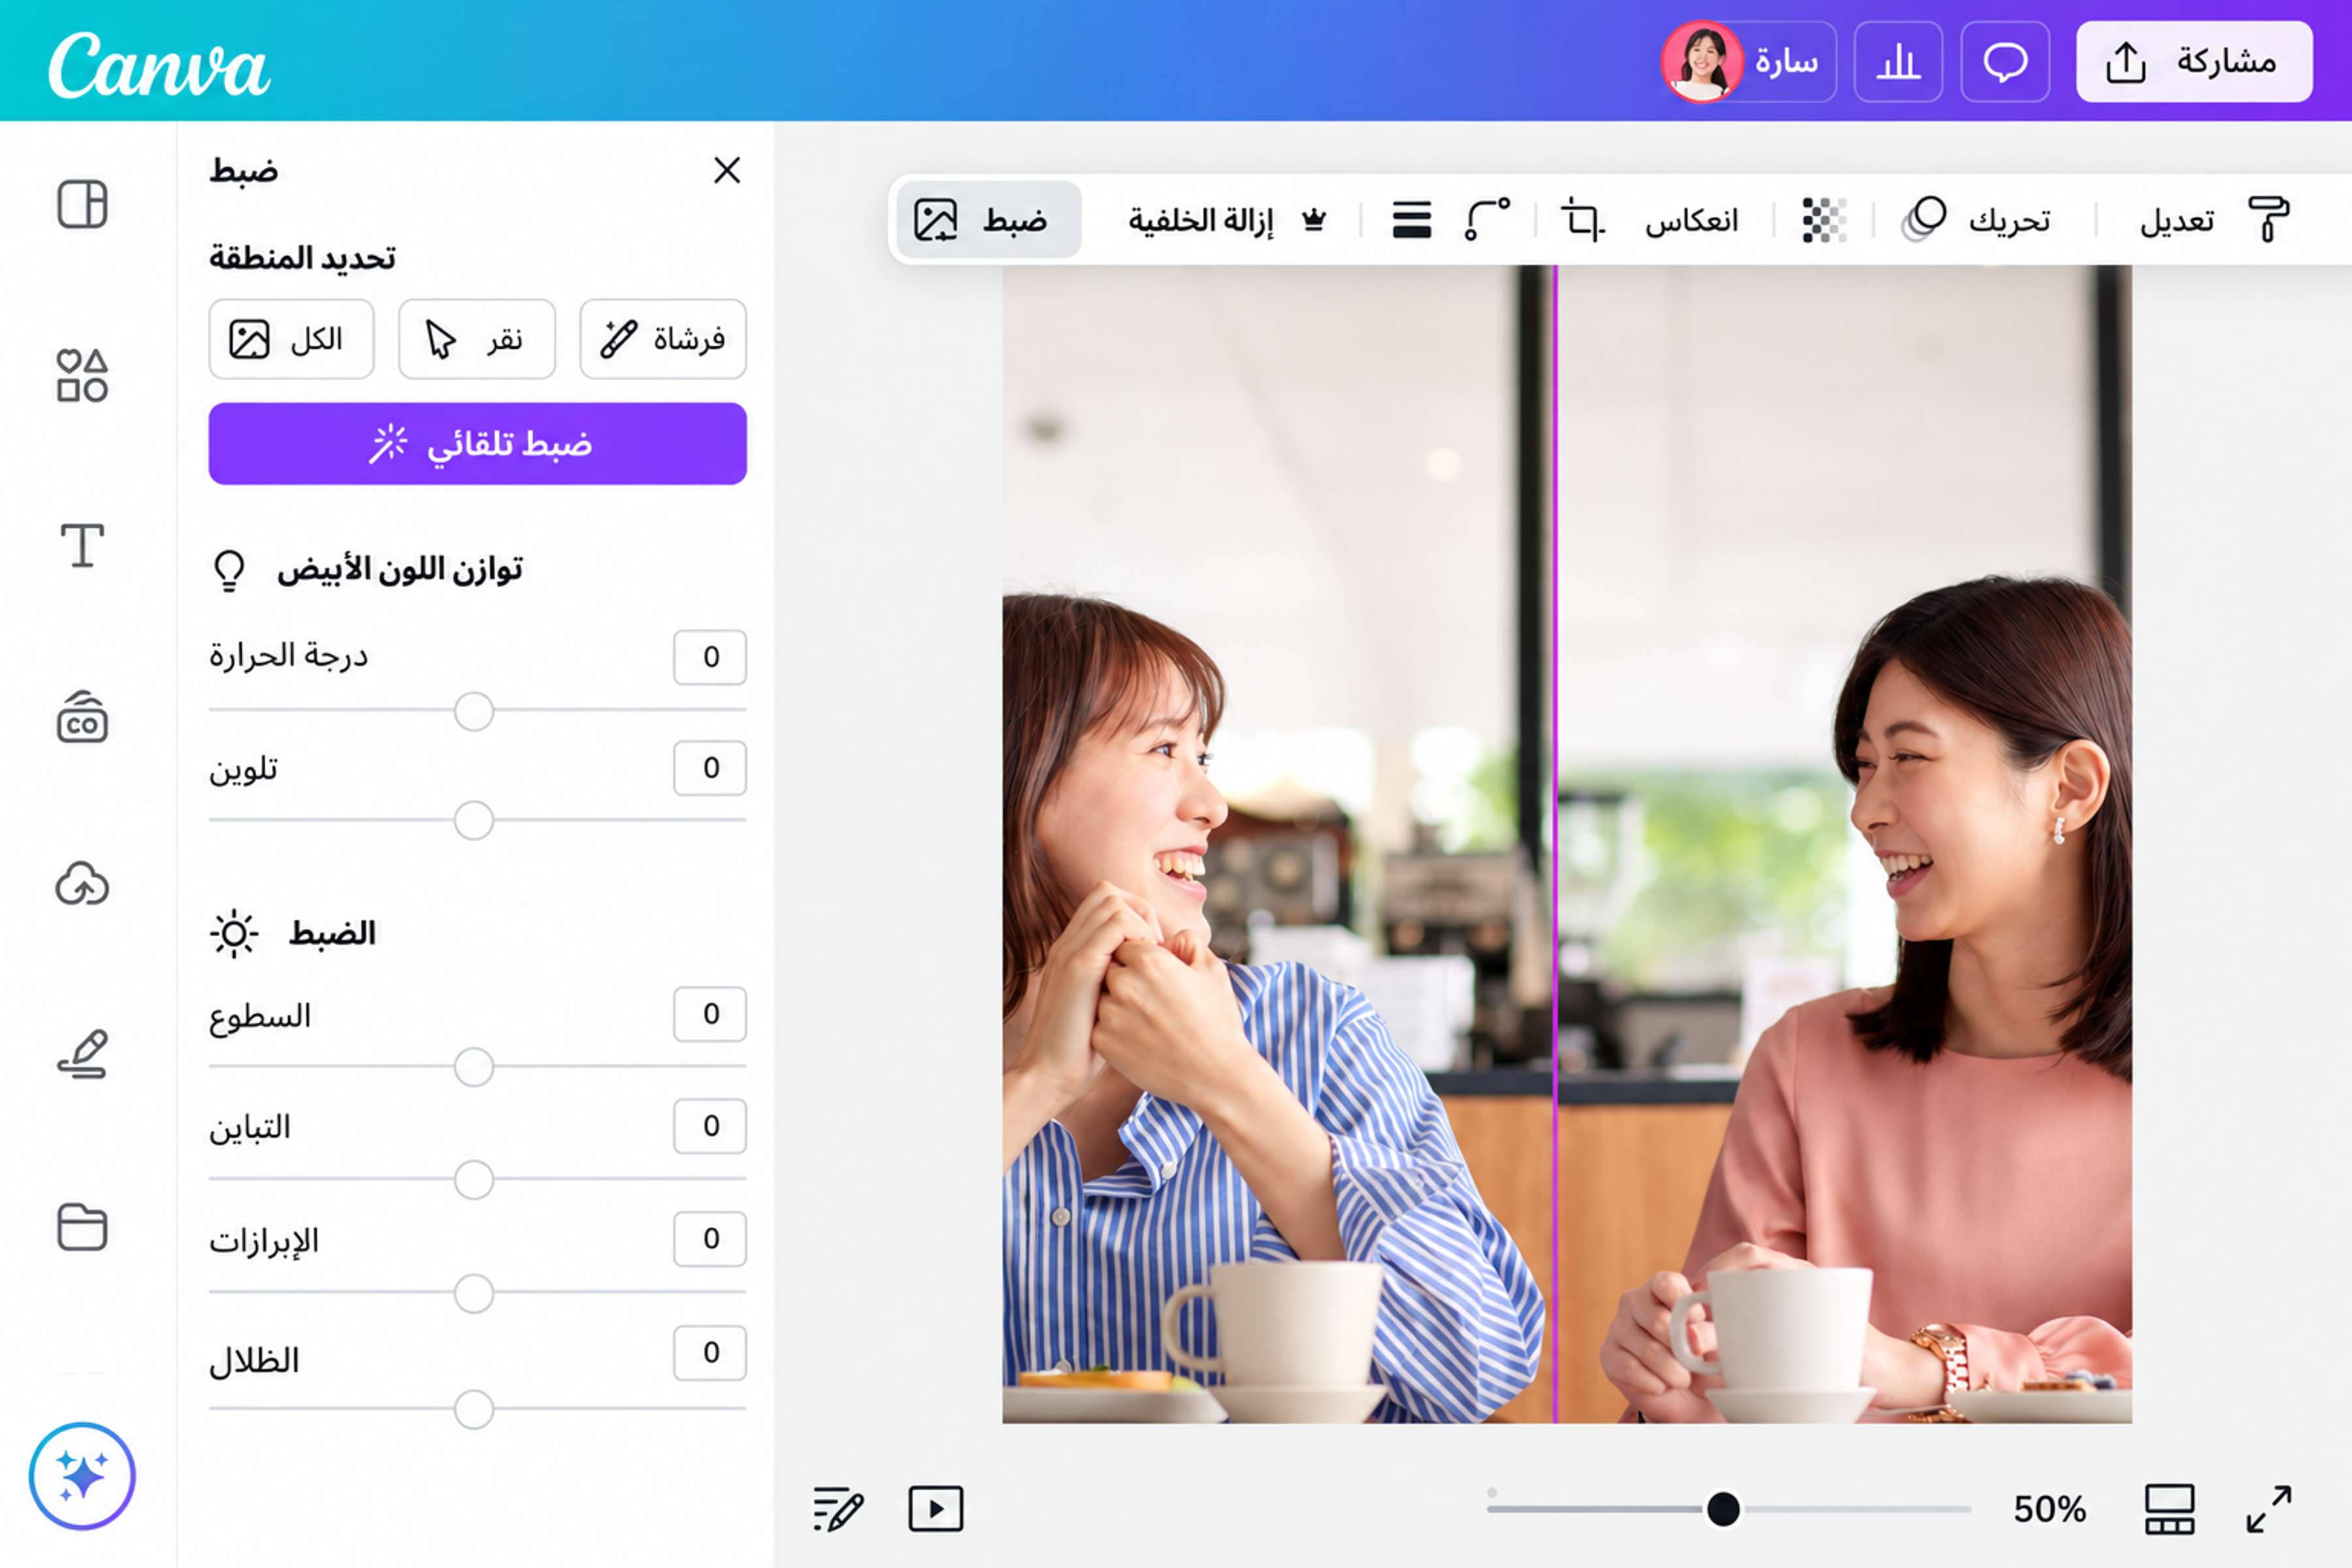Screen dimensions: 2352x1568
Task: Open the Design templates sidebar icon
Action: coord(82,204)
